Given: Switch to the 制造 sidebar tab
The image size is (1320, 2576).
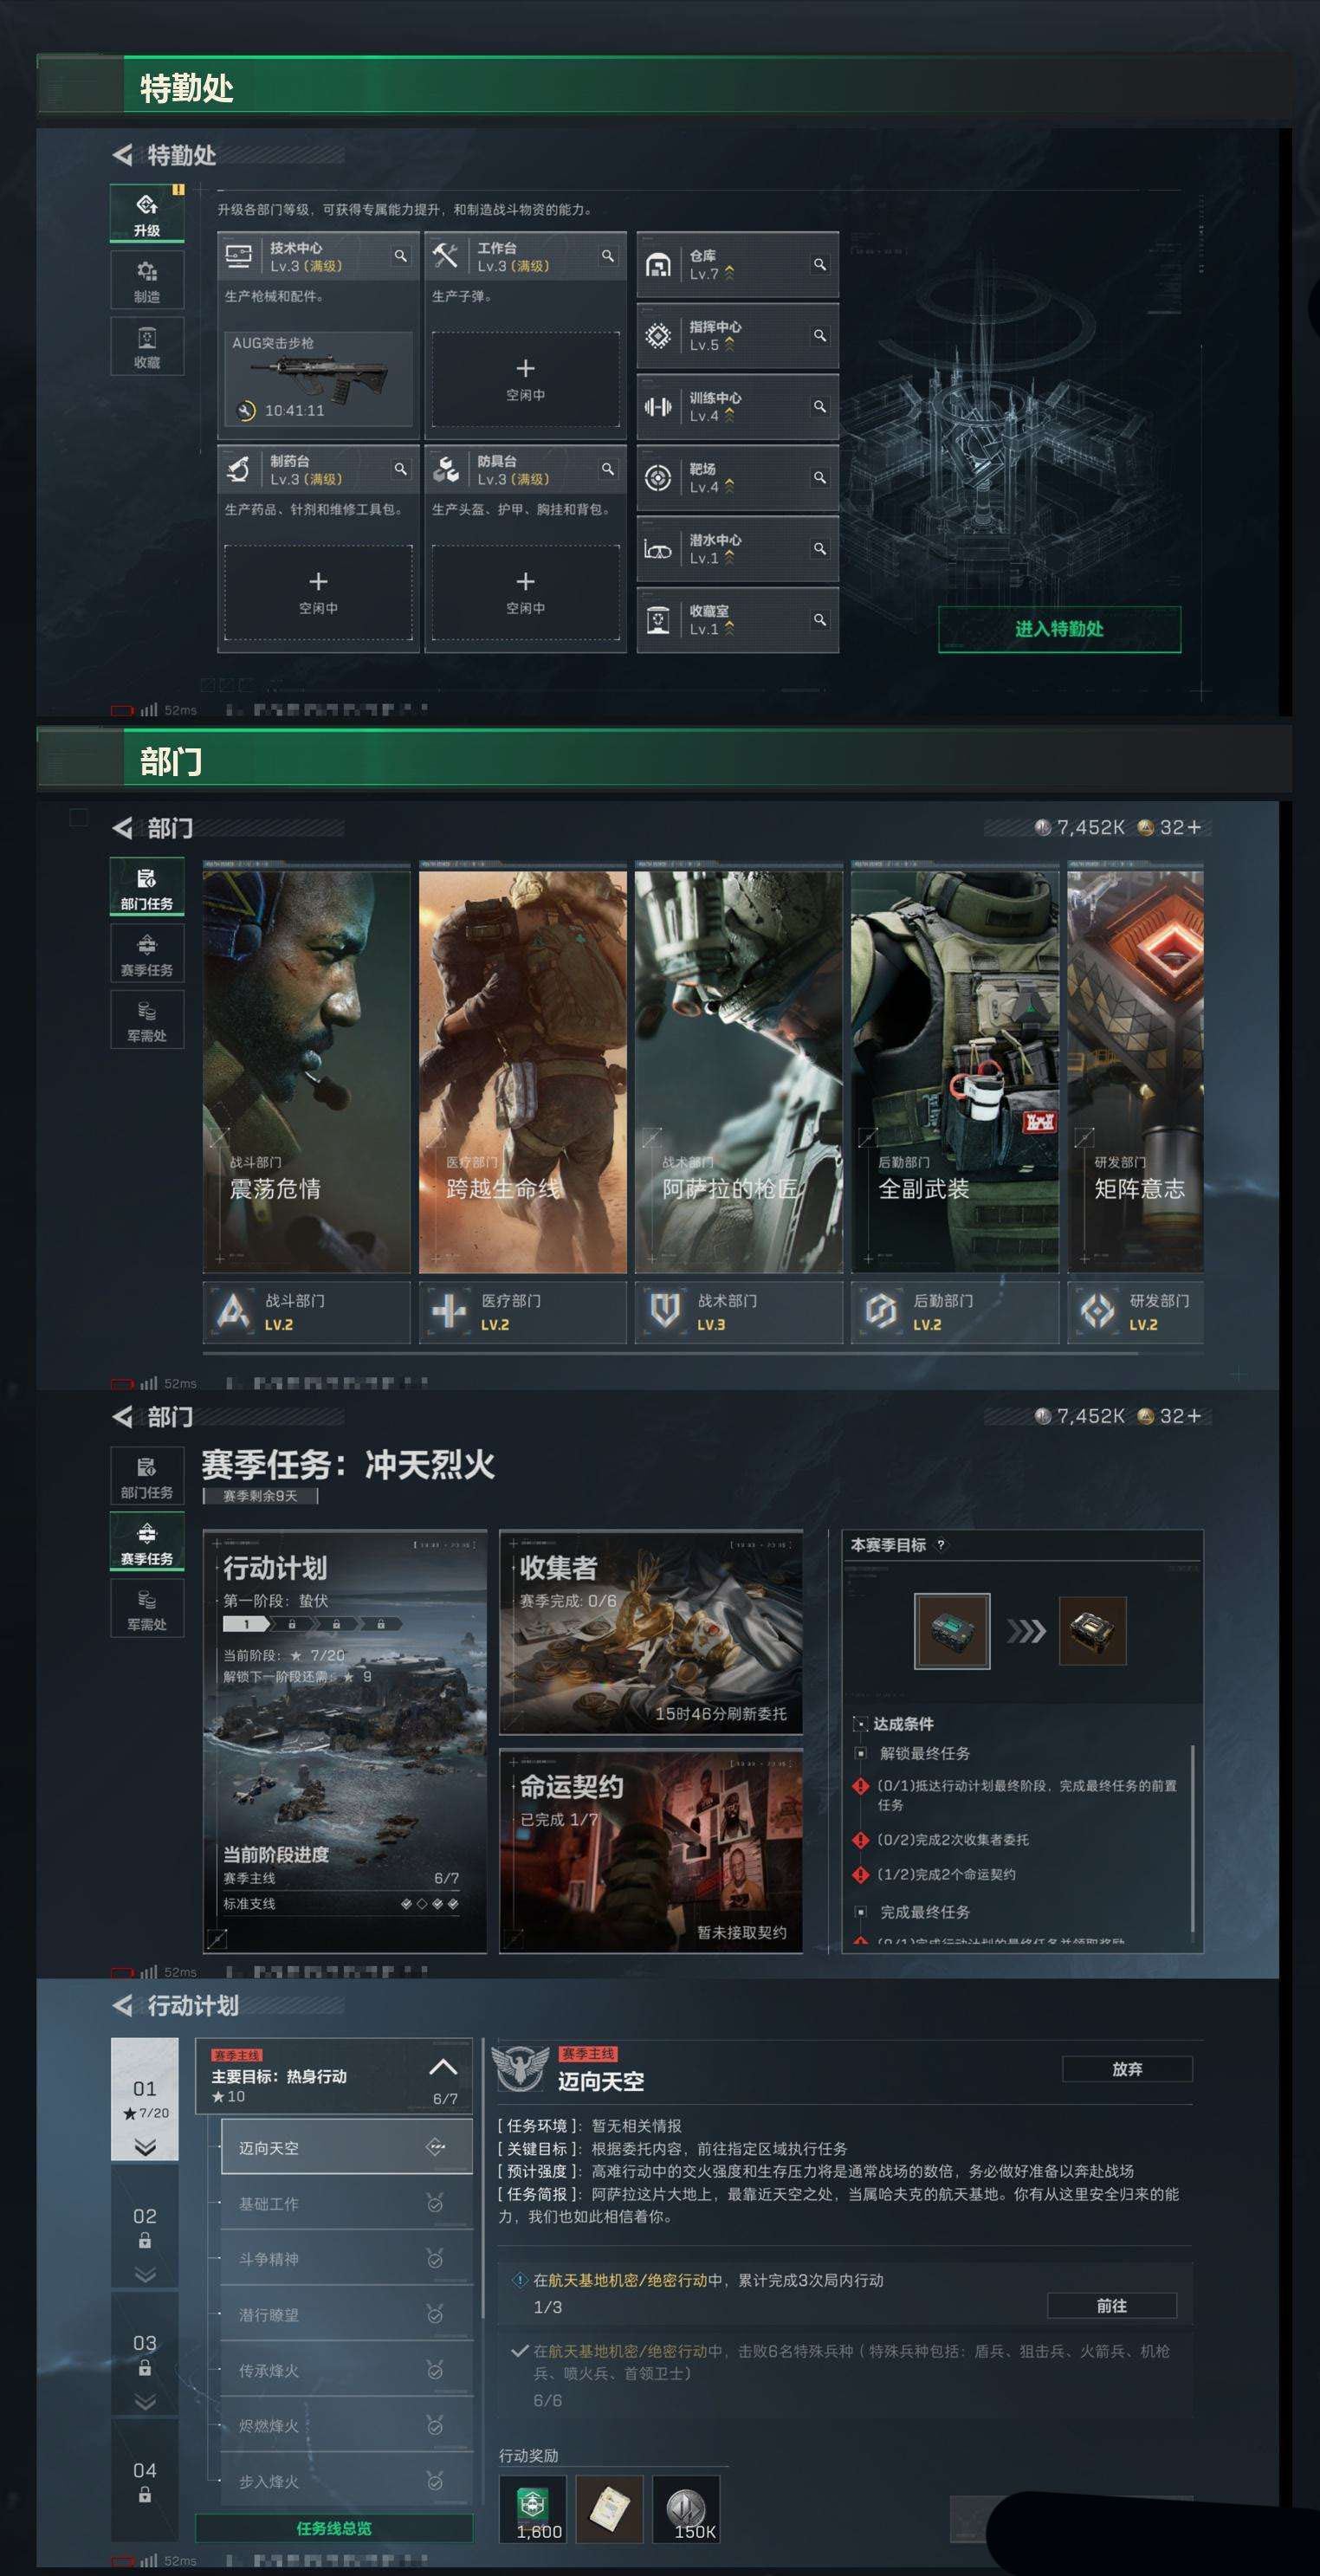Looking at the screenshot, I should (x=147, y=279).
